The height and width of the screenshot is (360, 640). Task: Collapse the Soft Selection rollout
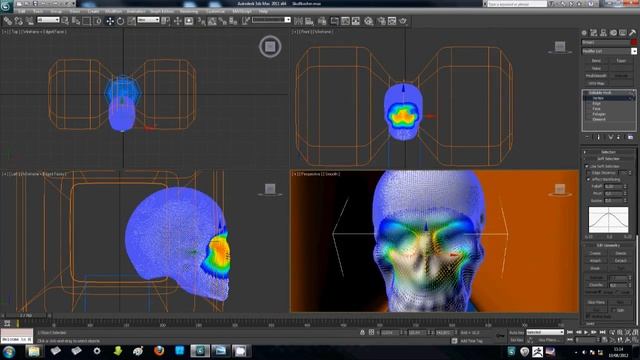(x=608, y=159)
